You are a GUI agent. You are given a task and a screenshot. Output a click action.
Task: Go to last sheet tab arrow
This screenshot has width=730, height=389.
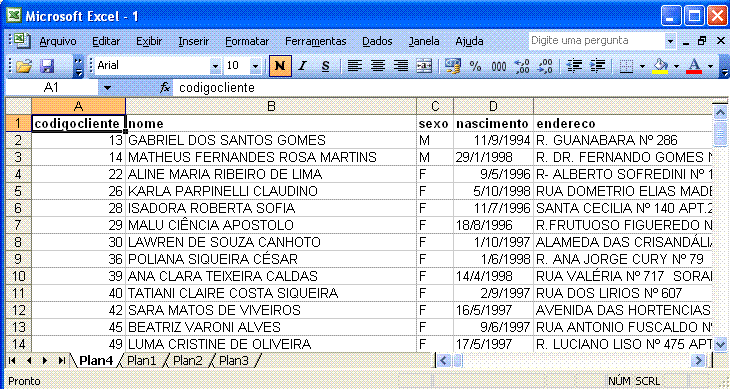61,360
